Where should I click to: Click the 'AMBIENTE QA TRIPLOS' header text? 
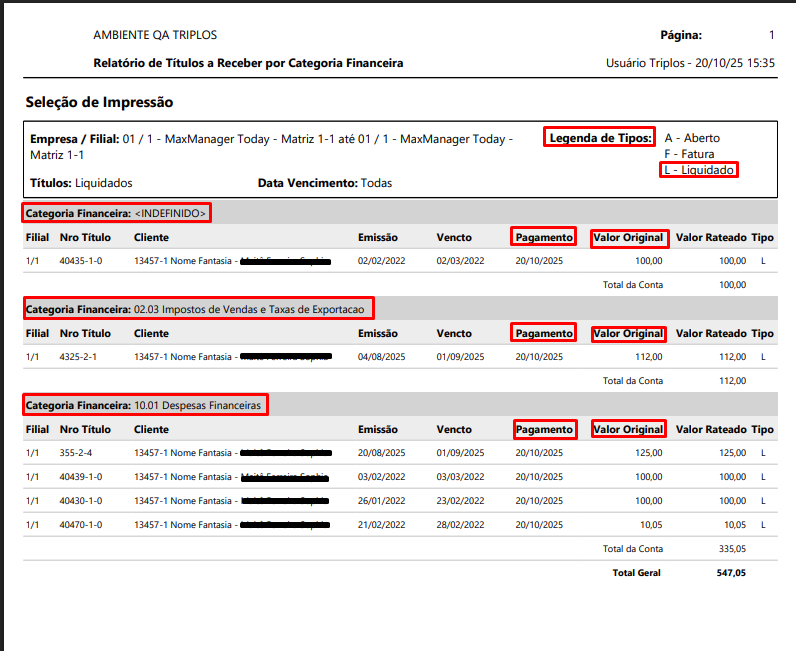click(x=155, y=35)
